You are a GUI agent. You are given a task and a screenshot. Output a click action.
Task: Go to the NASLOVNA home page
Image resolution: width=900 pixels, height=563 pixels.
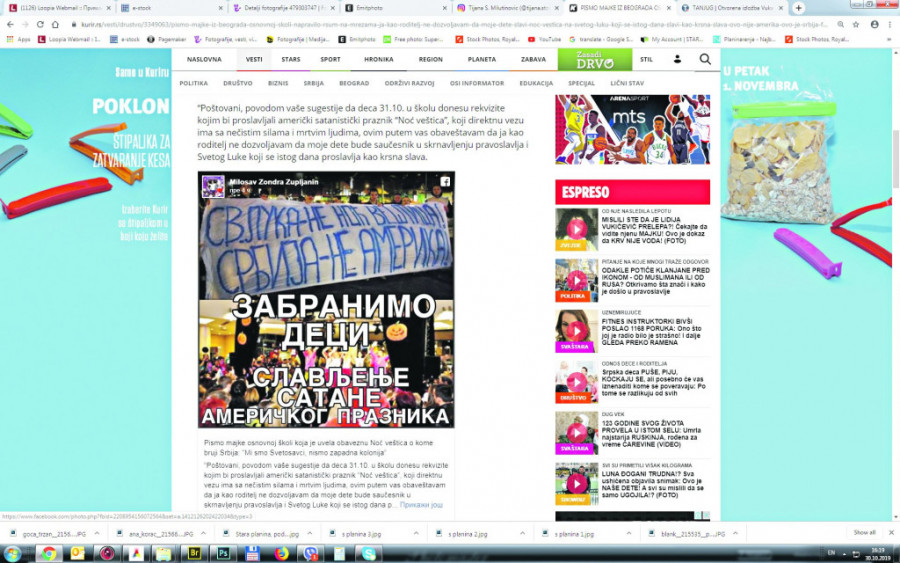pos(204,60)
